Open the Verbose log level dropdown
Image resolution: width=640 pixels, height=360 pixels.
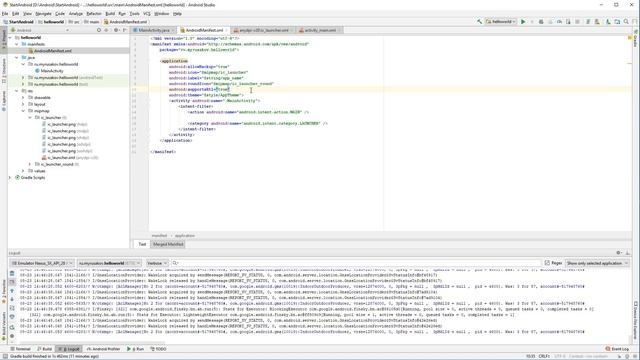(157, 263)
